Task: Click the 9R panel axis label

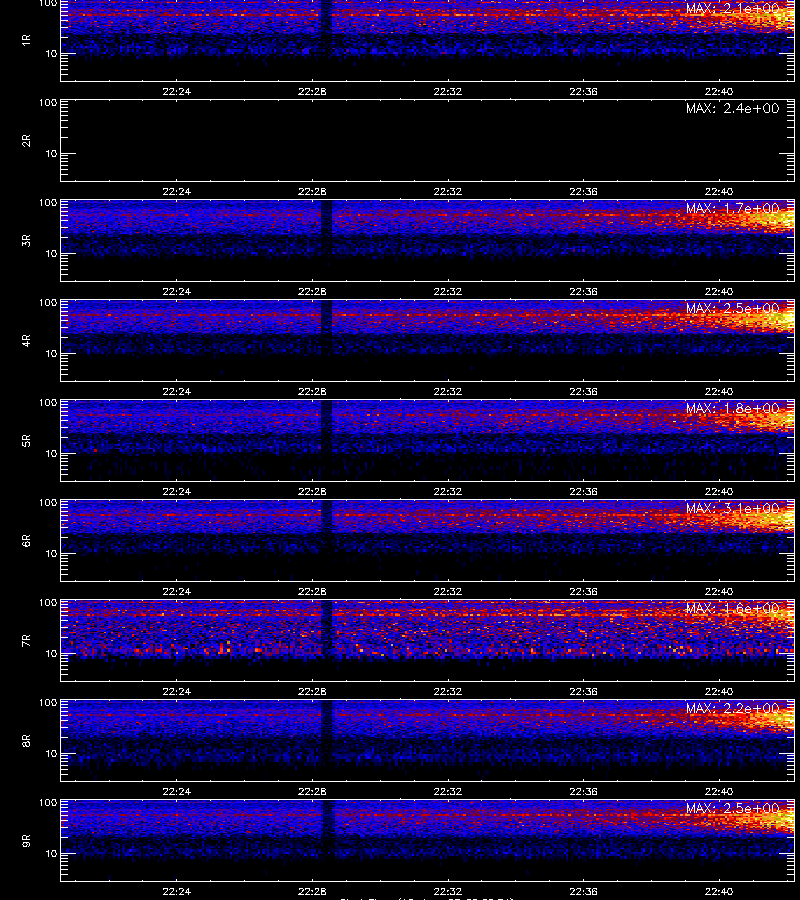Action: 26,841
